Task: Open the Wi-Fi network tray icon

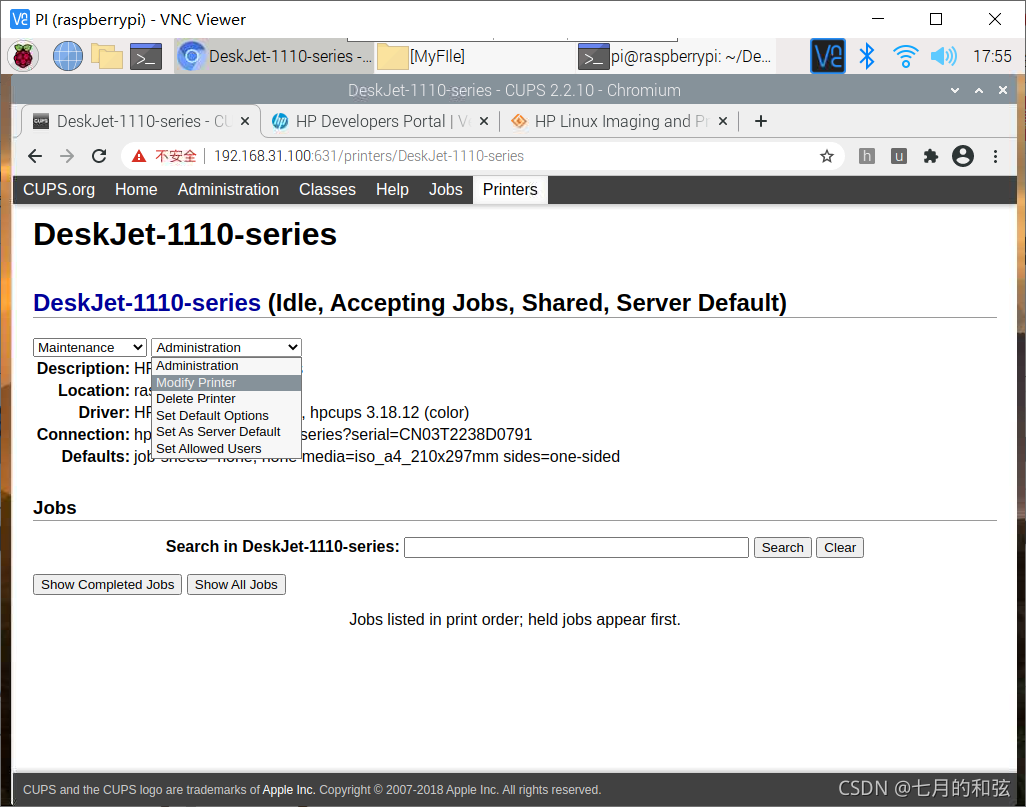Action: click(x=906, y=56)
